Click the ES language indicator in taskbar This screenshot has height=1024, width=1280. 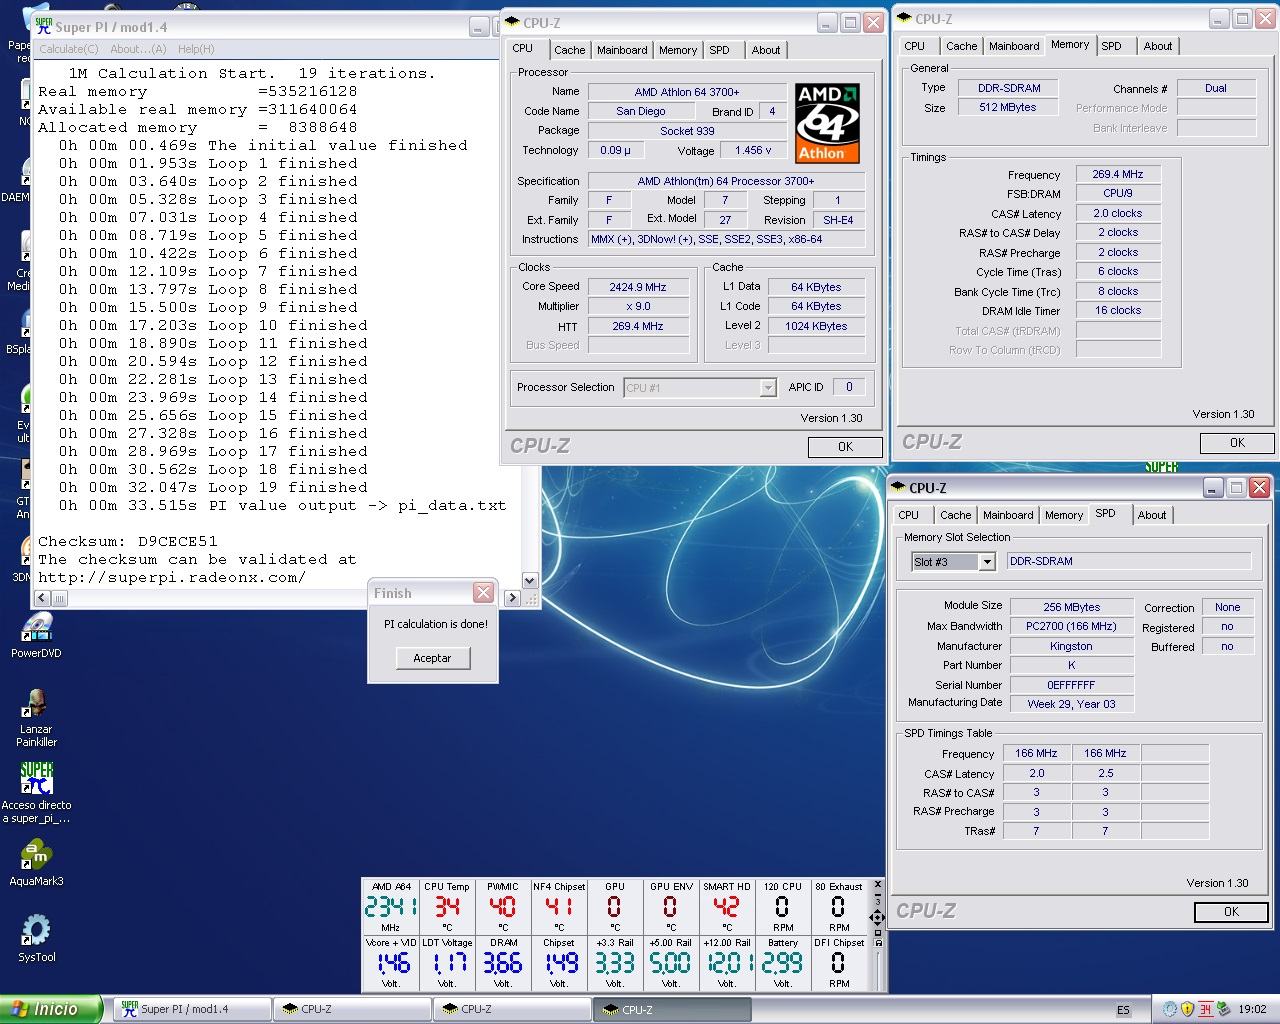tap(1123, 1010)
